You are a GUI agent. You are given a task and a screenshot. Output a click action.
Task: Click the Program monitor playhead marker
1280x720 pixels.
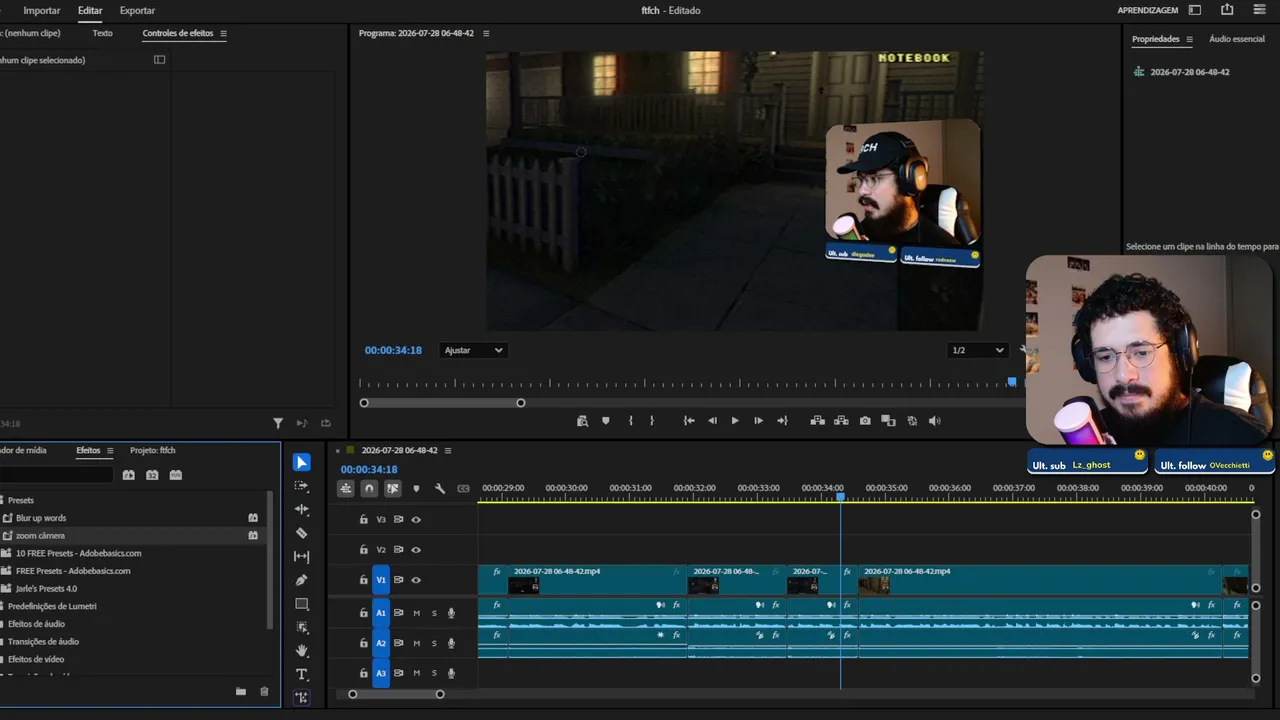tap(1012, 382)
